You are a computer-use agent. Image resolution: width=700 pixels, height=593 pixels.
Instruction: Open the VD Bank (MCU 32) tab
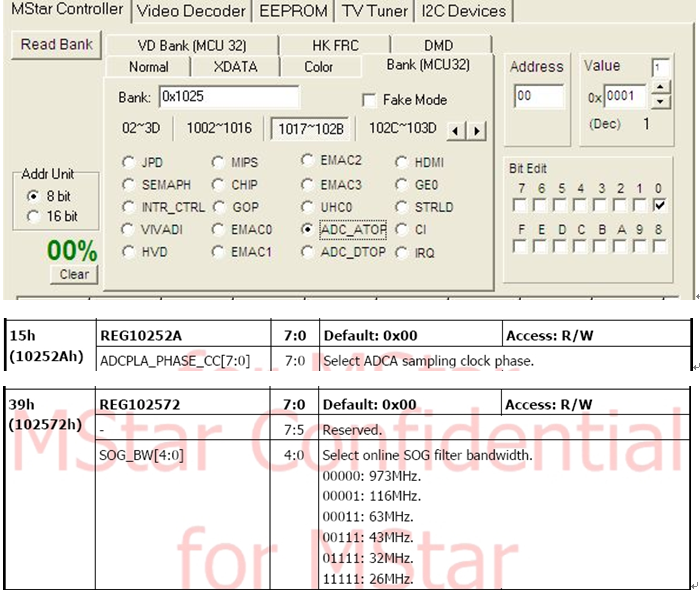pyautogui.click(x=192, y=45)
